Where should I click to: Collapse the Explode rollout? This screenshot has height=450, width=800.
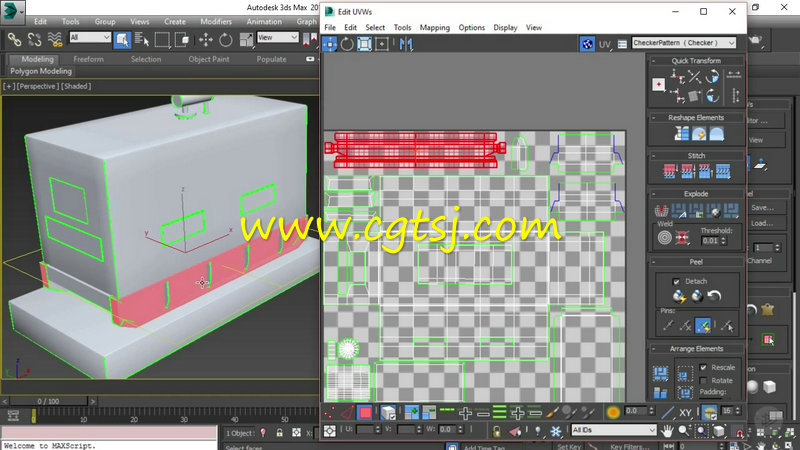coord(653,194)
